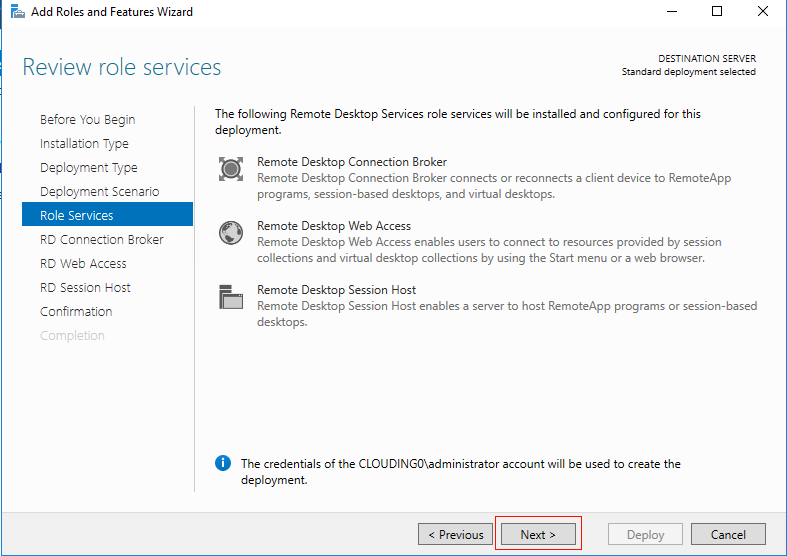787x556 pixels.
Task: Click the Next button
Action: pyautogui.click(x=538, y=534)
